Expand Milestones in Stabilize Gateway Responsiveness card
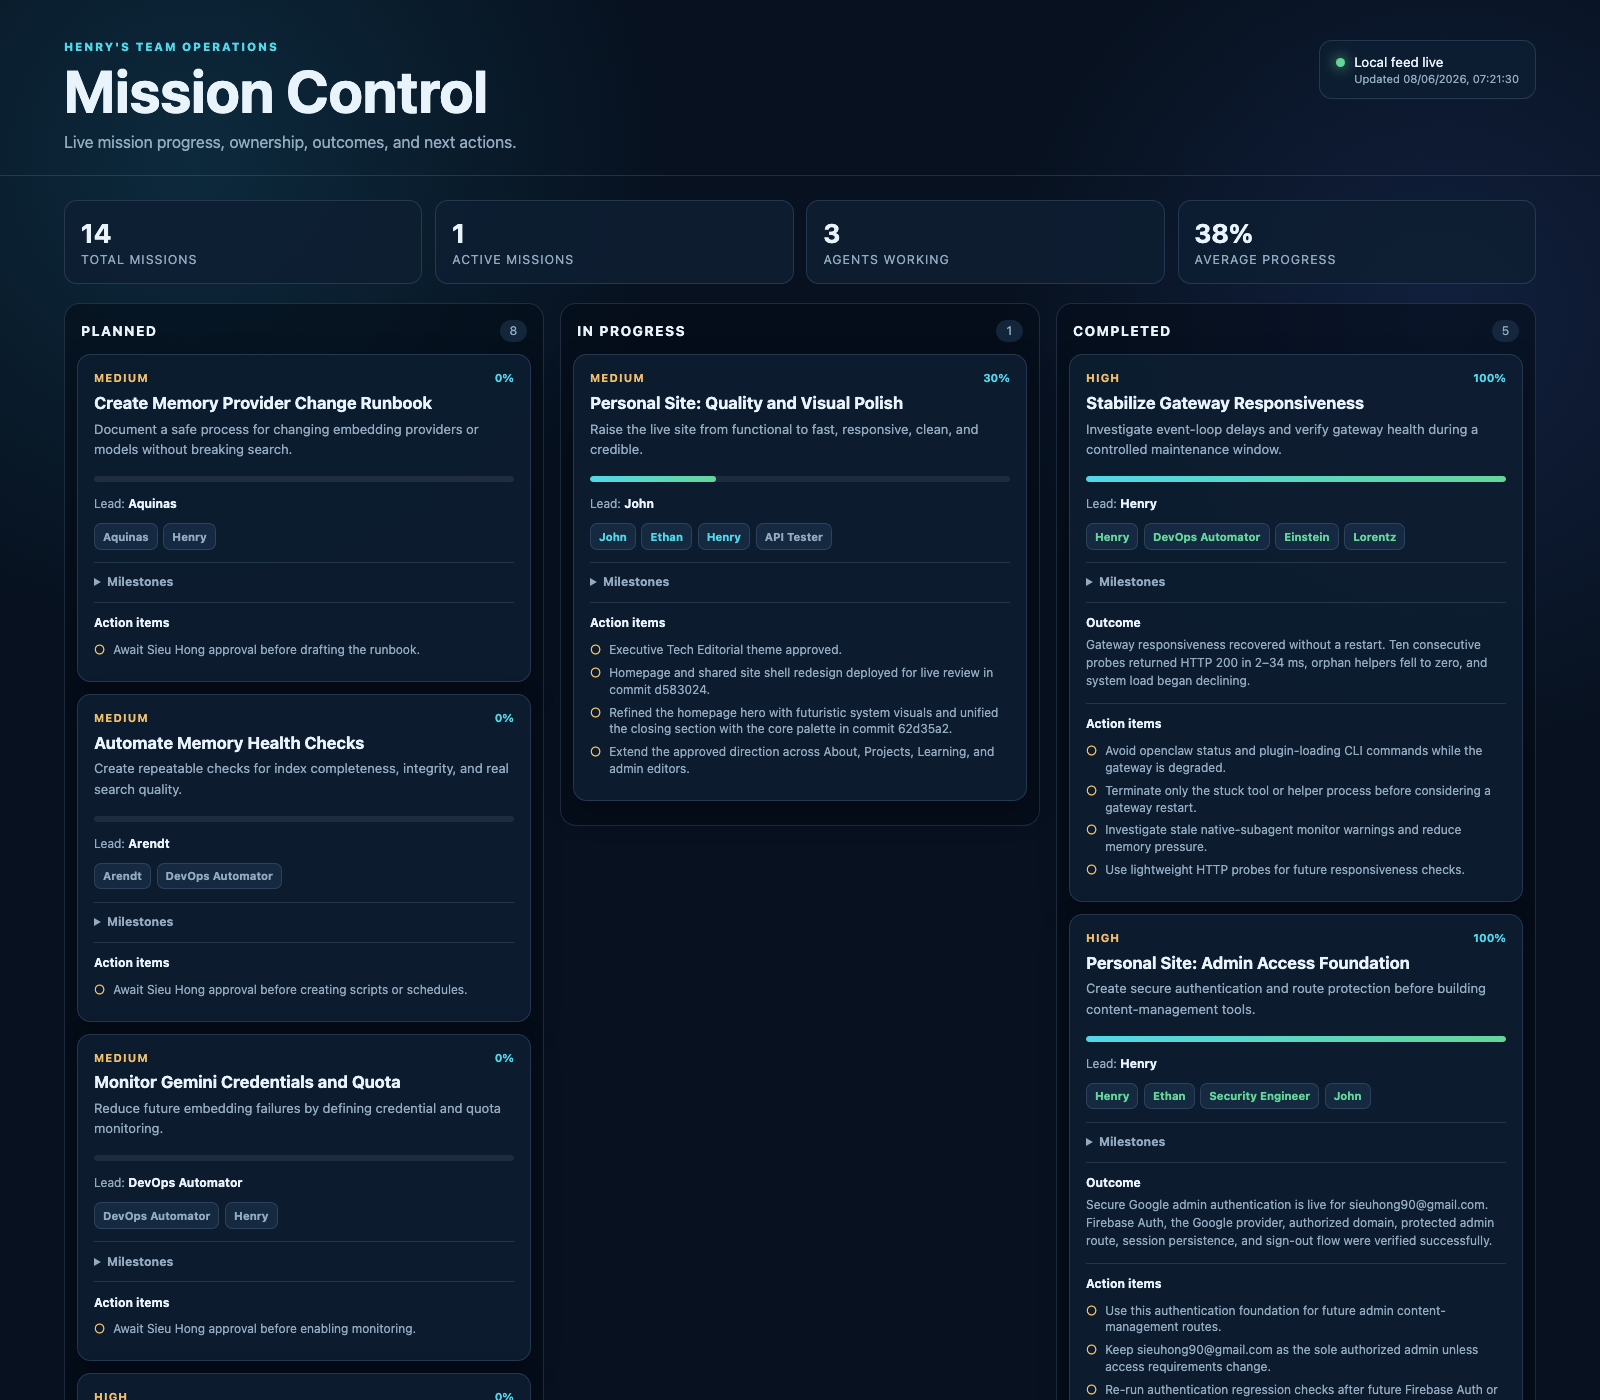The height and width of the screenshot is (1400, 1600). [1126, 582]
